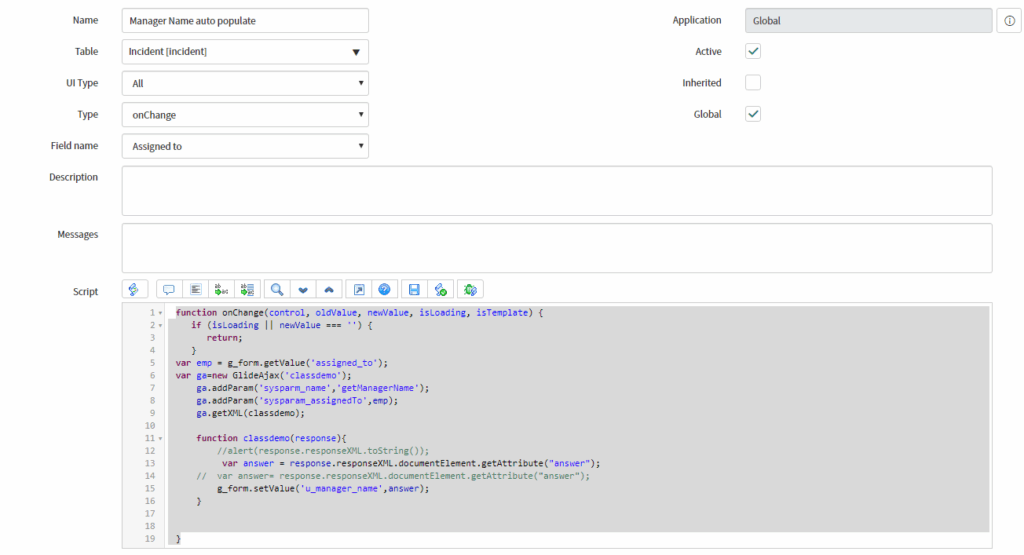Click the read-only Application field showing Global
The height and width of the screenshot is (555, 1024).
tap(869, 21)
